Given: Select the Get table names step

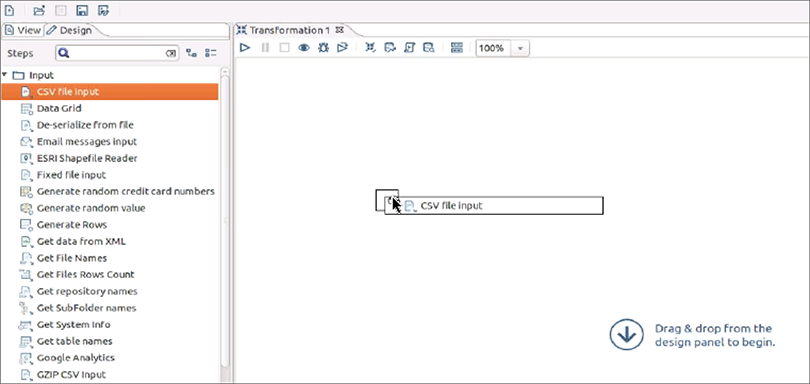Looking at the screenshot, I should coord(74,341).
